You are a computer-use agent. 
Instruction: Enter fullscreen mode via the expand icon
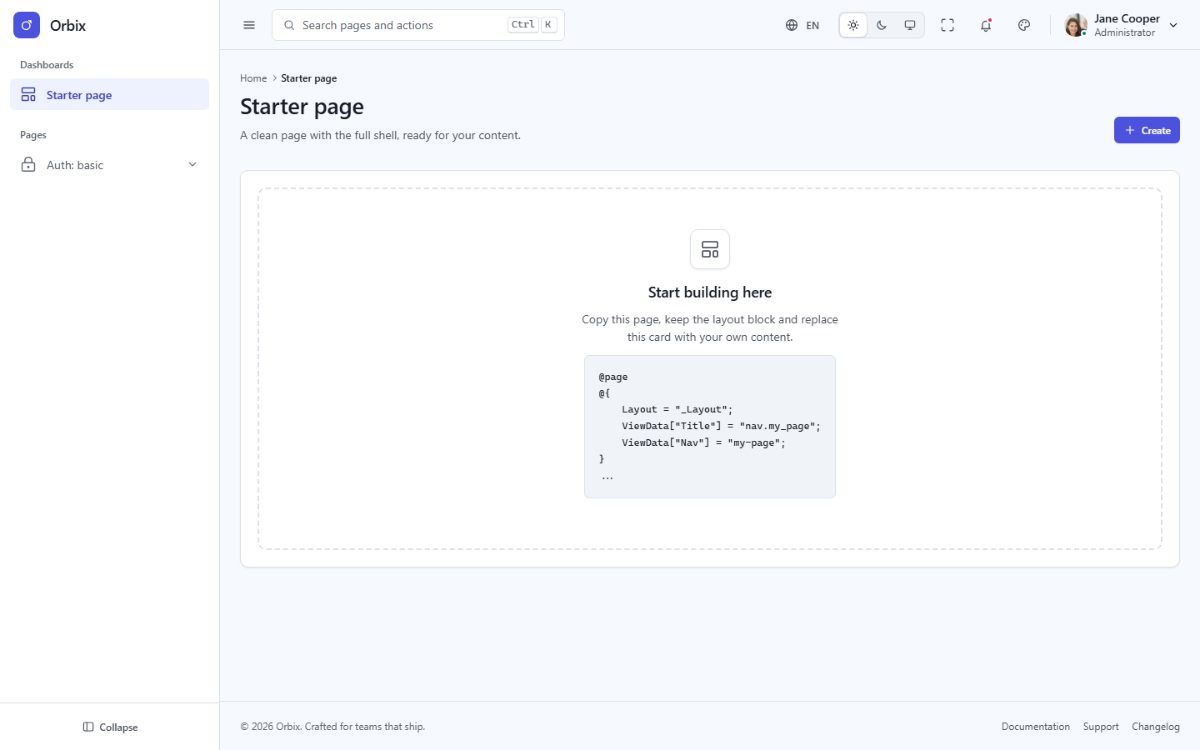948,25
